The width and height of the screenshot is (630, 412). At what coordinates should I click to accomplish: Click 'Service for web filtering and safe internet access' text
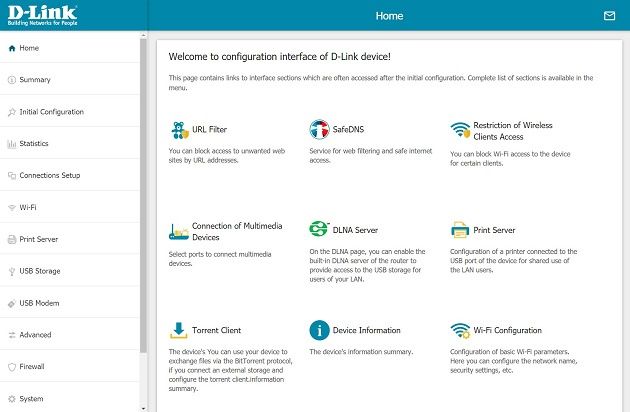click(370, 156)
